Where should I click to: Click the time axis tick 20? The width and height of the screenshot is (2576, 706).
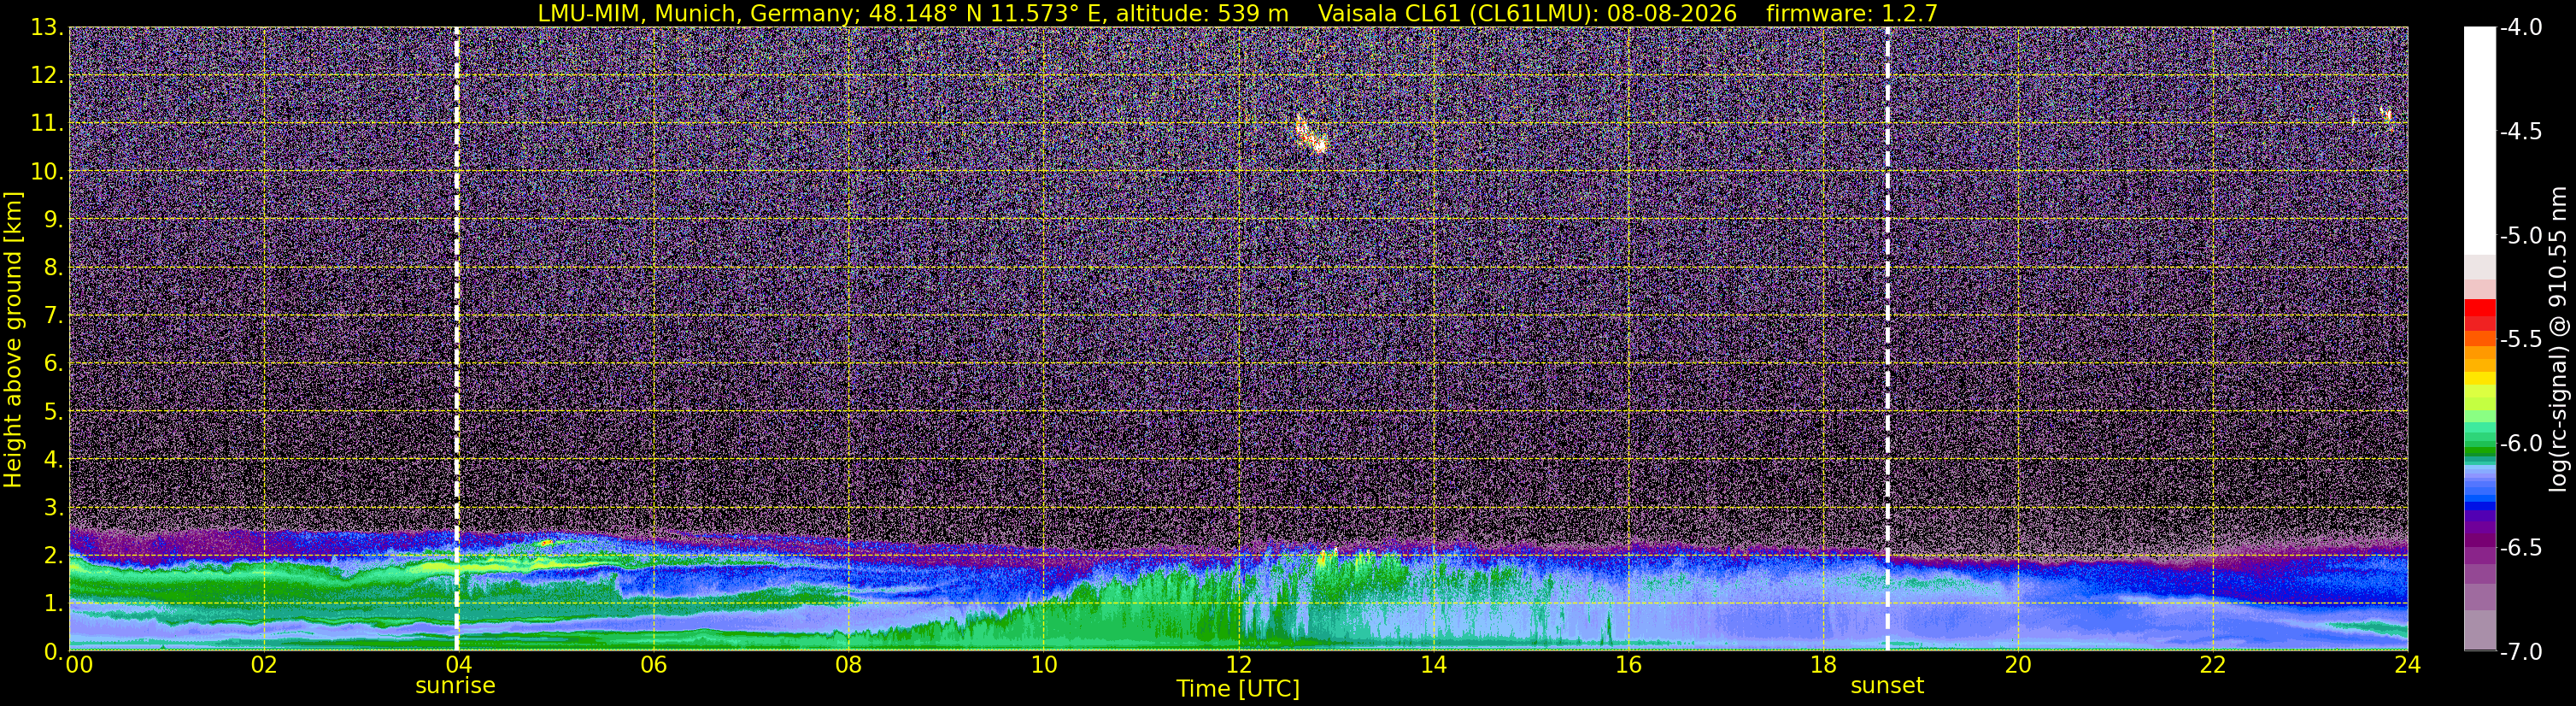pyautogui.click(x=2018, y=665)
